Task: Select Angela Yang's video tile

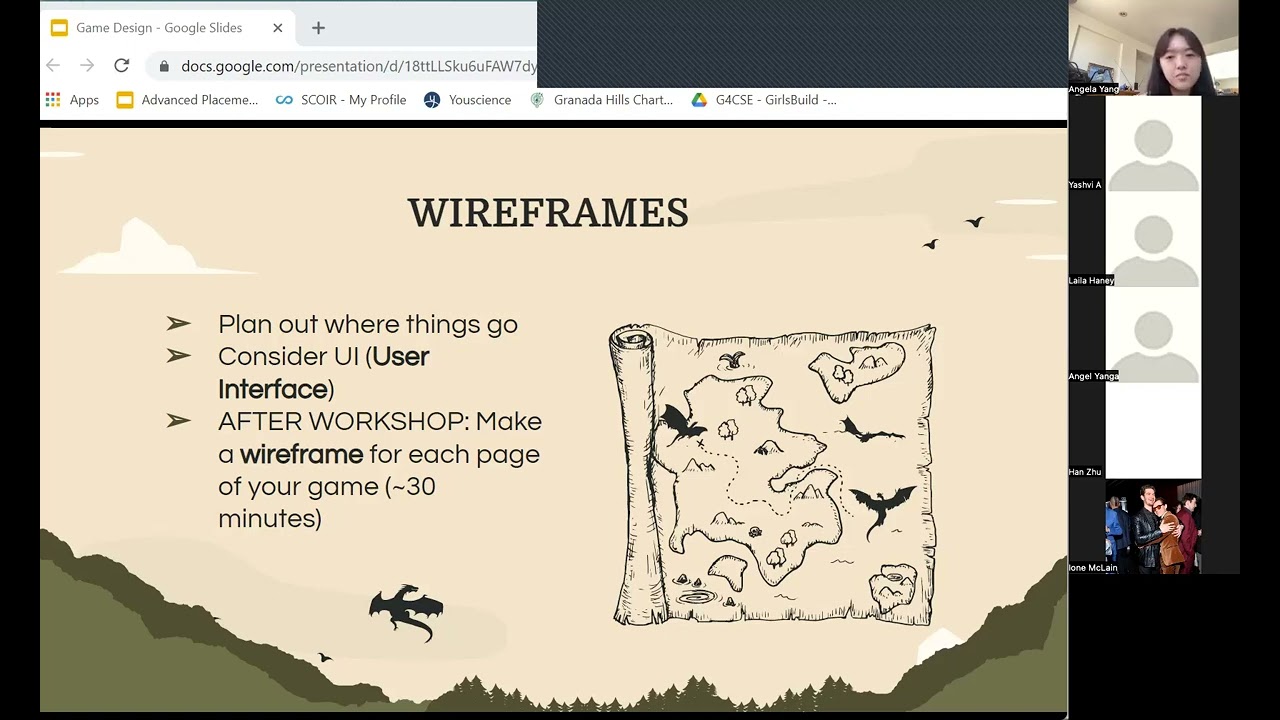Action: [1153, 48]
